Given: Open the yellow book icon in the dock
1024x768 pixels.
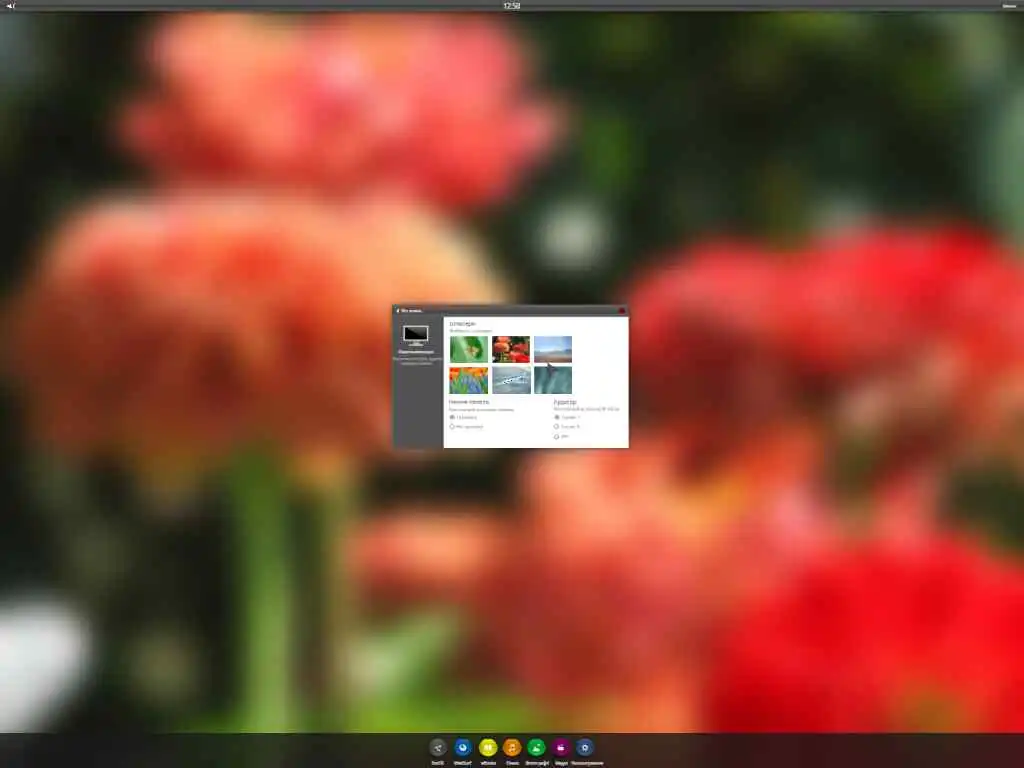Looking at the screenshot, I should click(x=488, y=747).
